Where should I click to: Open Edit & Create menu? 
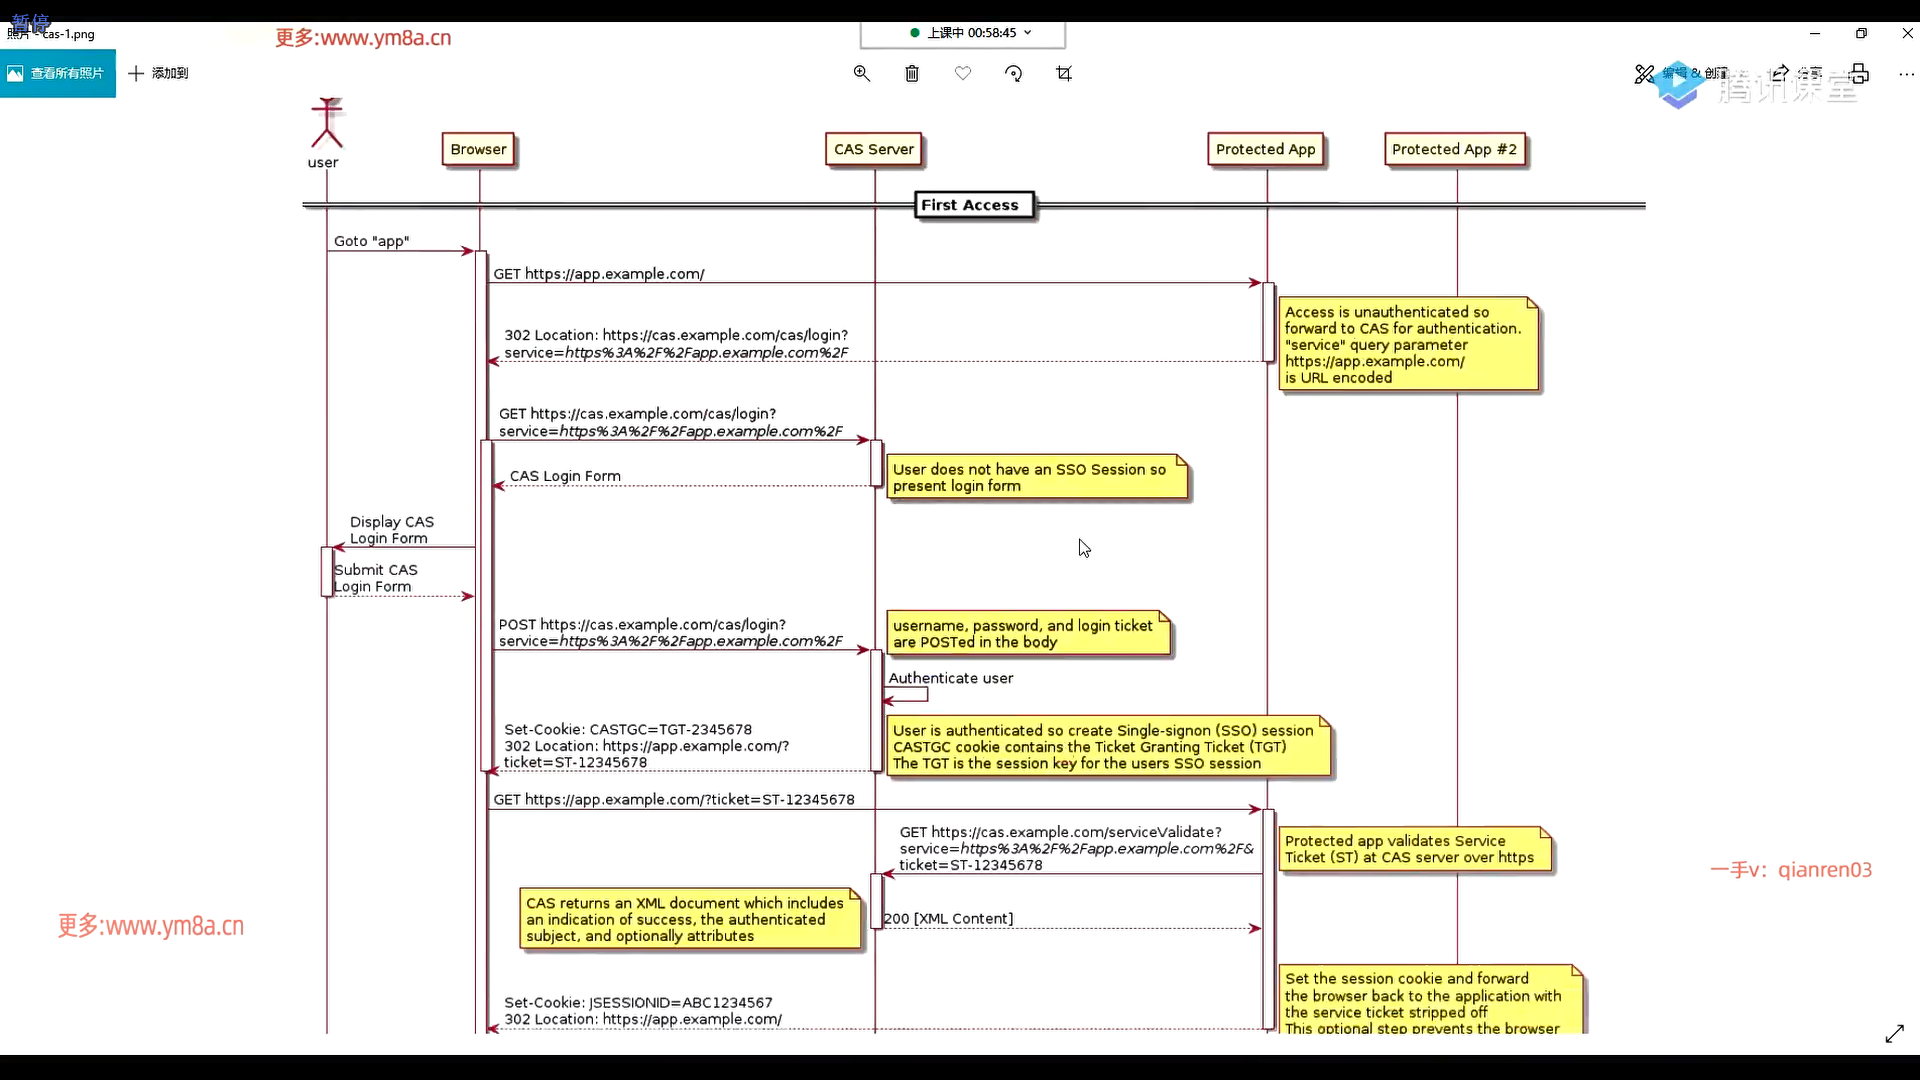(1680, 74)
